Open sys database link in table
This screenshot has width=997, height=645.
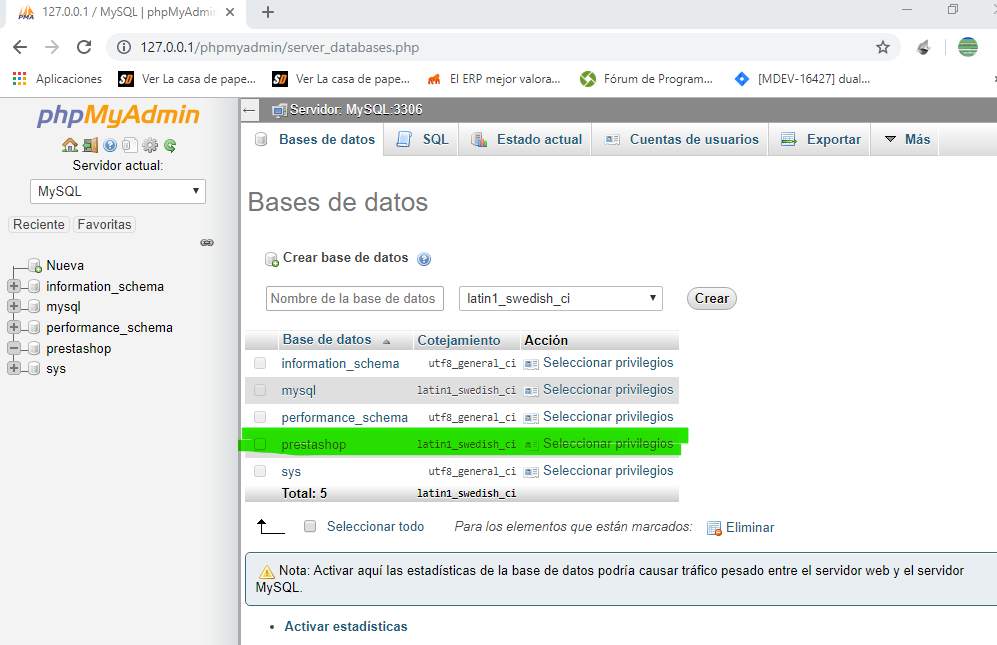291,472
